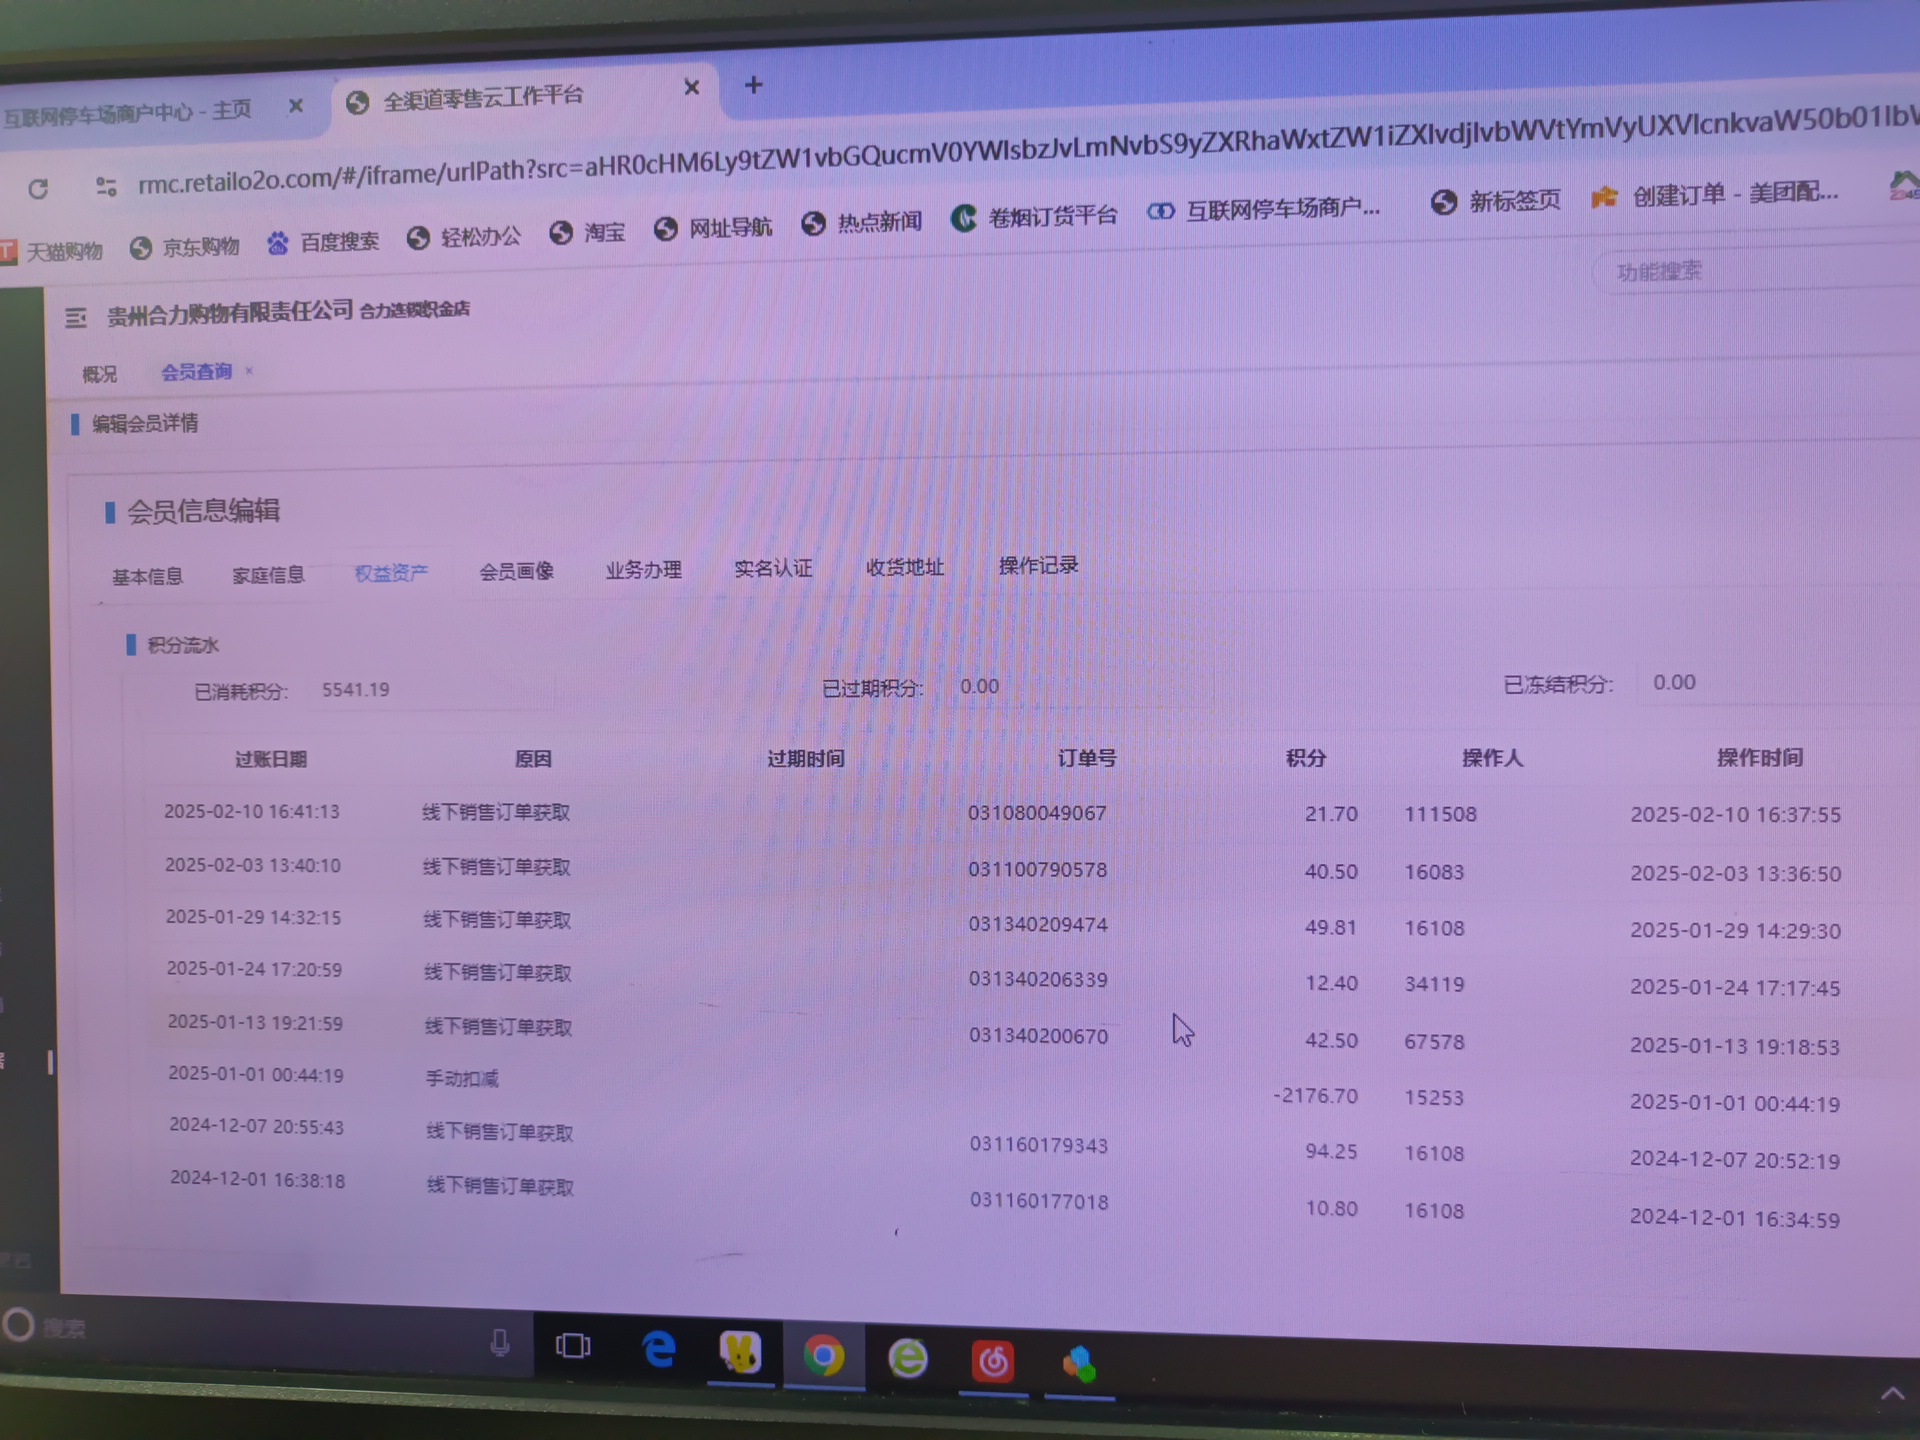Go to 概况 page tab
Screen dimensions: 1920x1440
click(99, 374)
